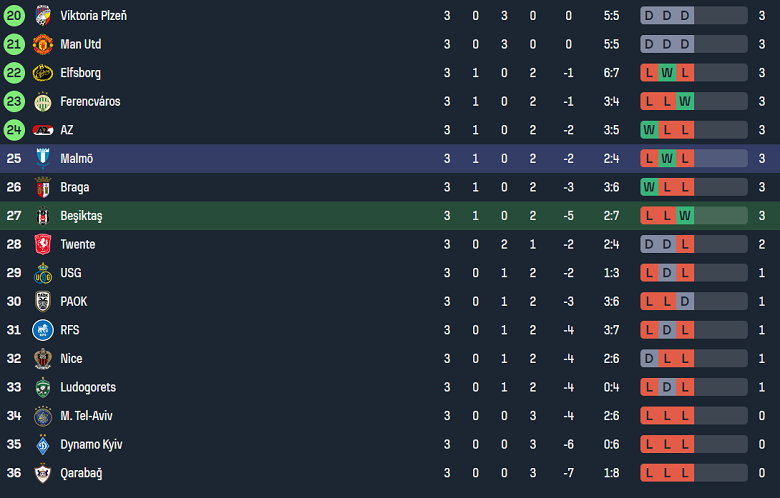Click the rank 24 position badge
The width and height of the screenshot is (780, 498).
pos(13,130)
